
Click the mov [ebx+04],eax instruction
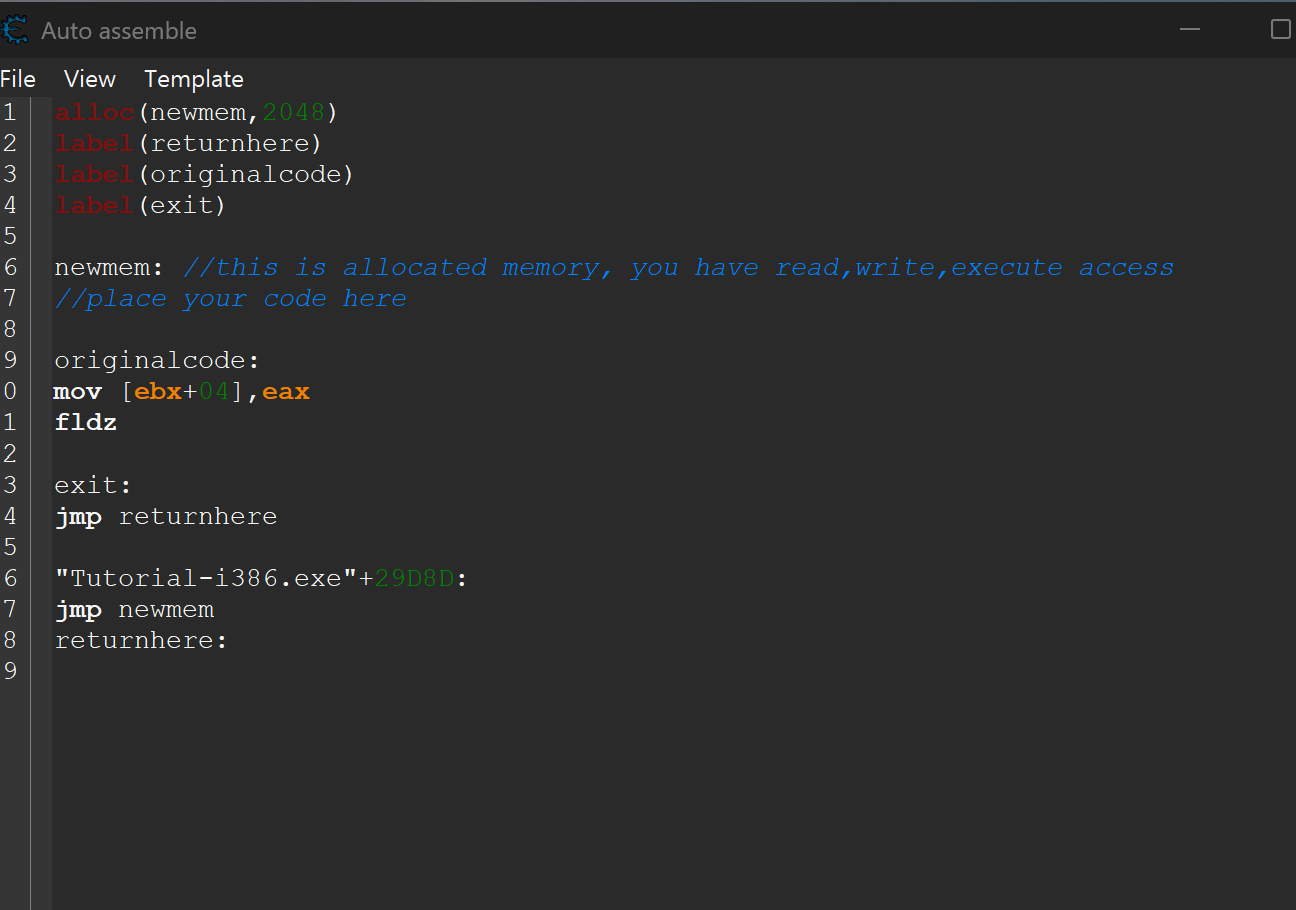point(182,392)
